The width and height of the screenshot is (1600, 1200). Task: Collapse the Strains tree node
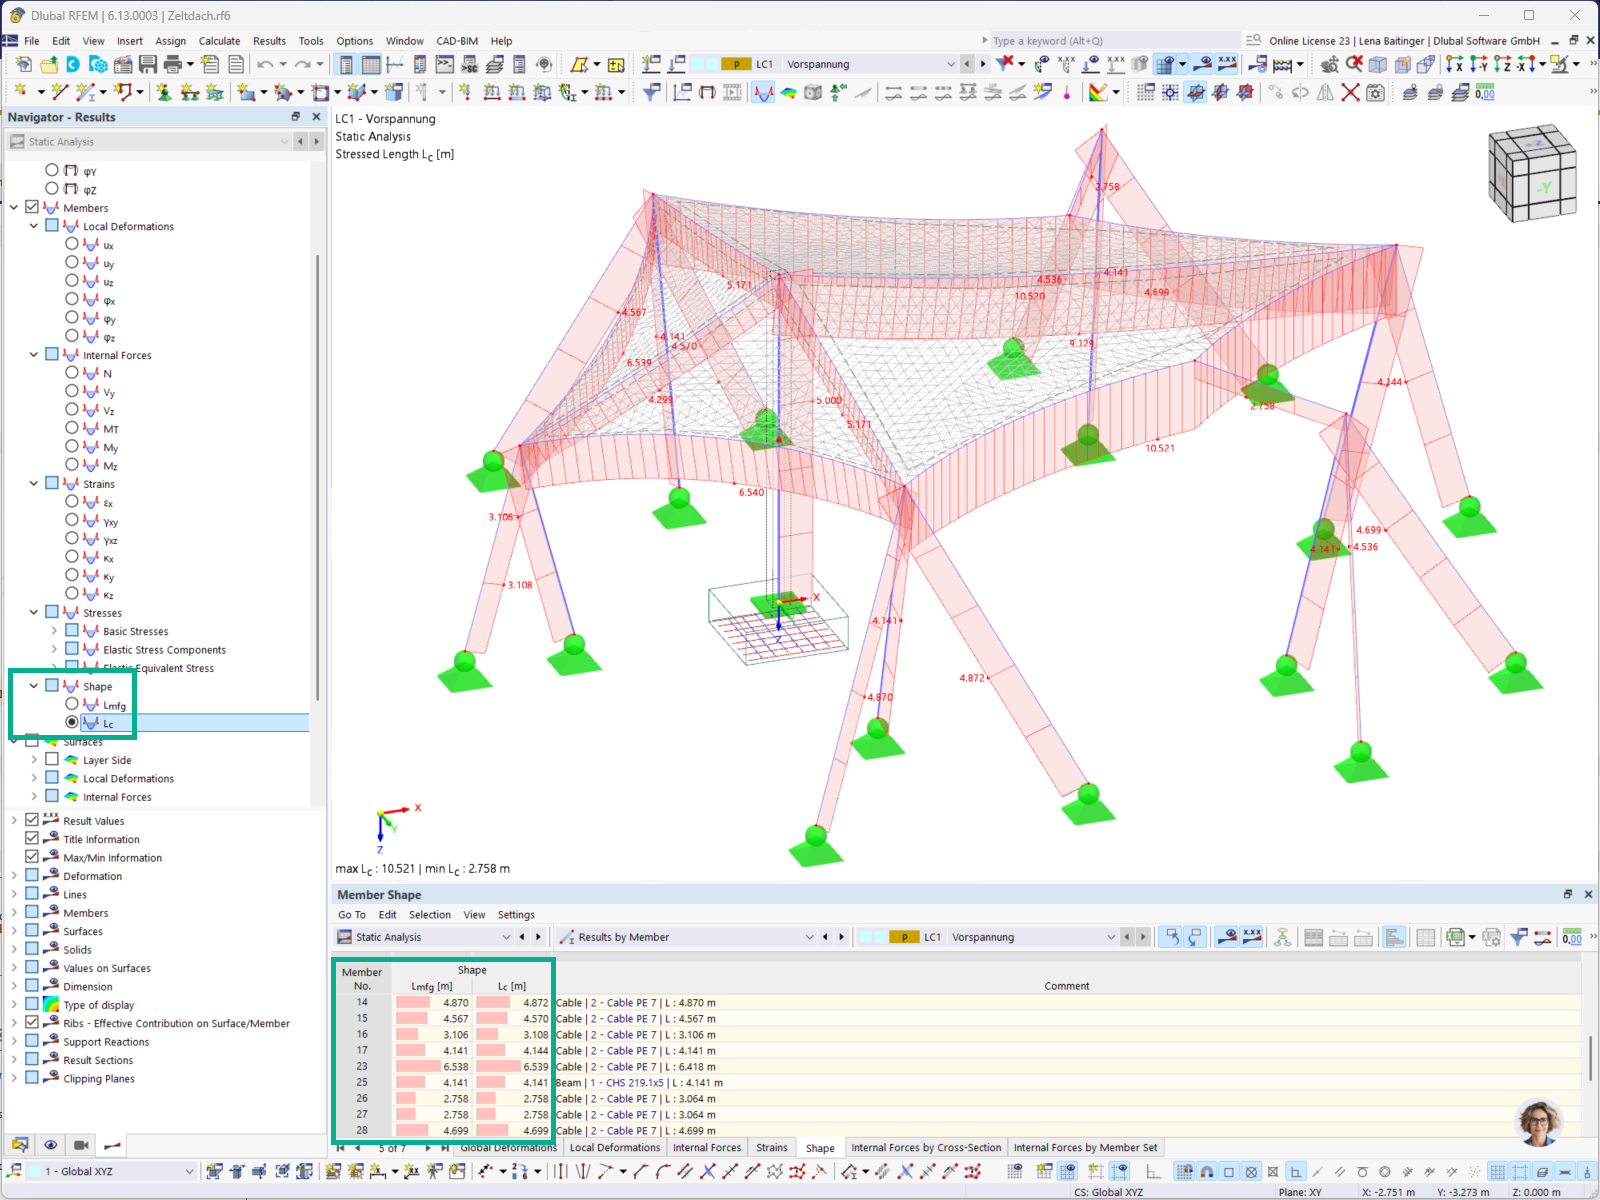coord(34,483)
